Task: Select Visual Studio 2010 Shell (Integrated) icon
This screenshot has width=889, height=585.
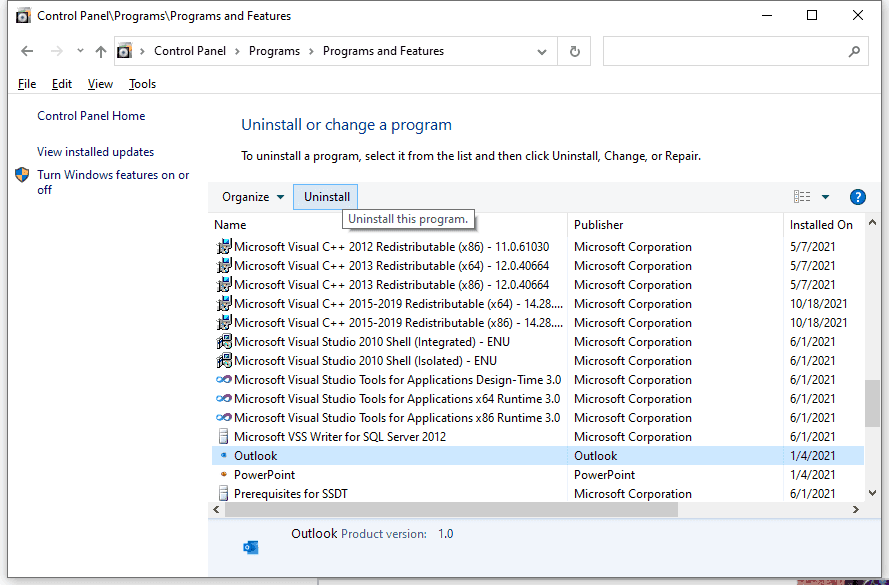Action: [x=224, y=342]
